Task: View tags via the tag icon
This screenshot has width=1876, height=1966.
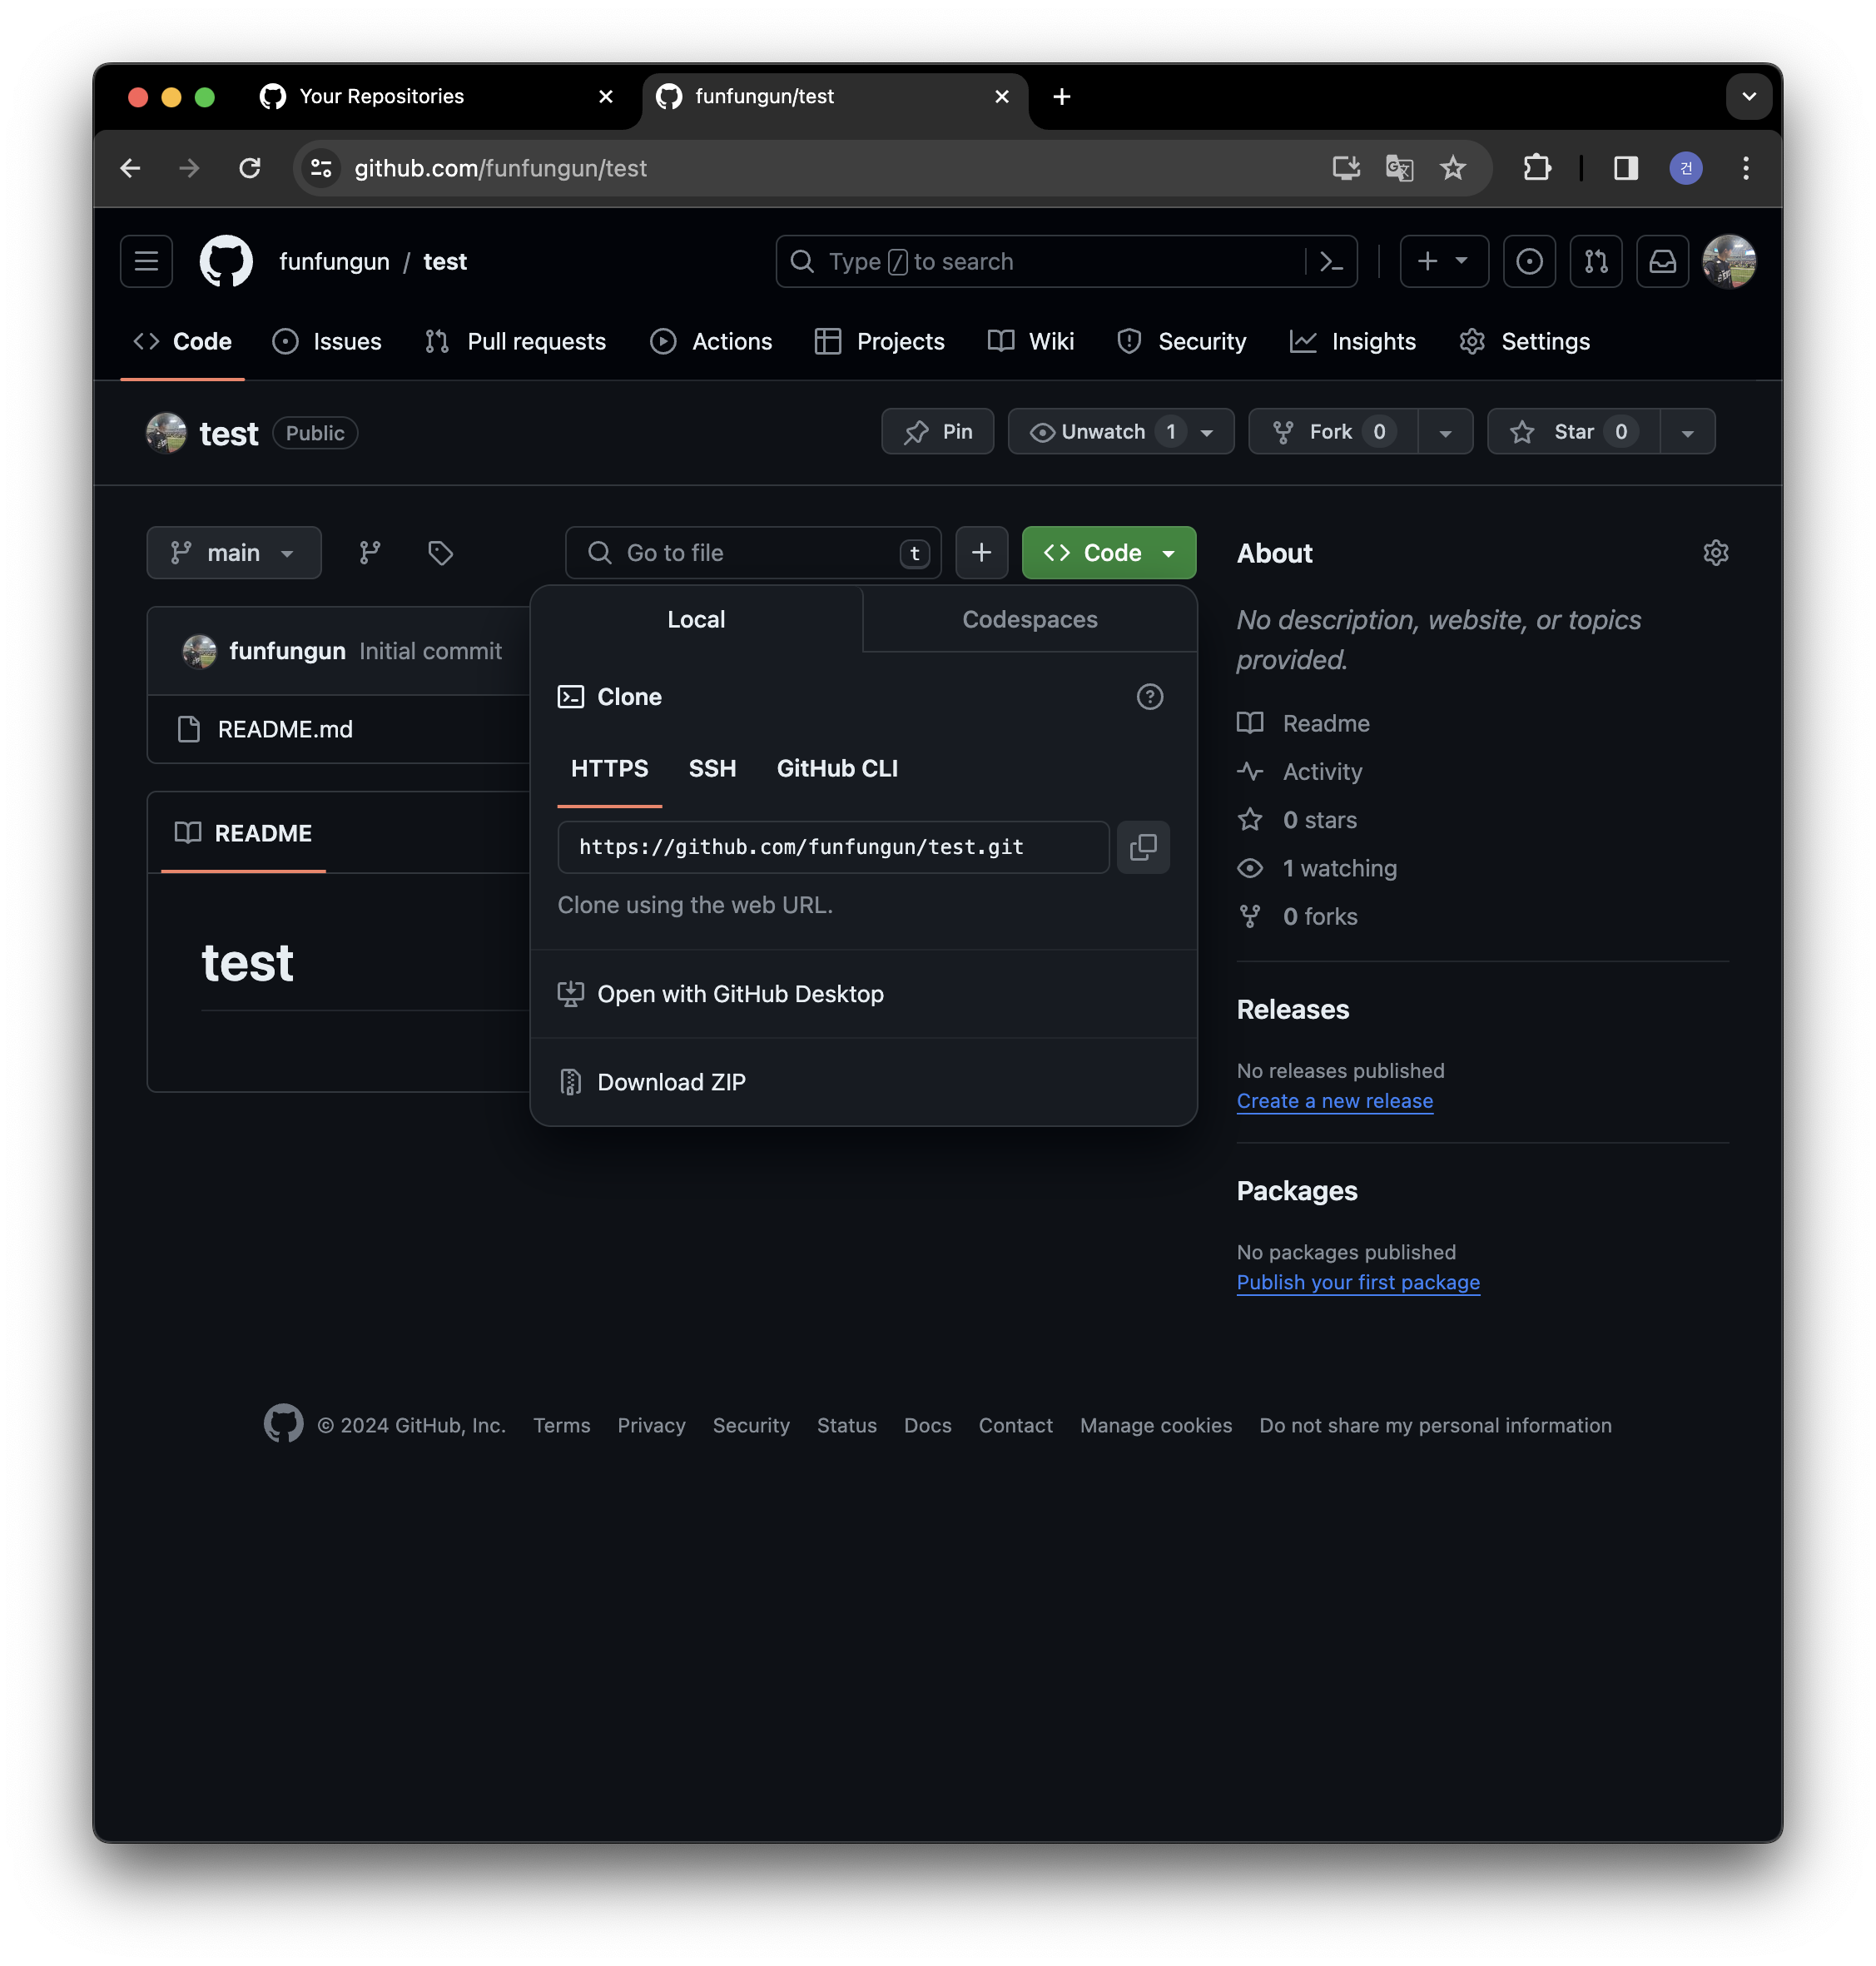Action: pyautogui.click(x=440, y=553)
